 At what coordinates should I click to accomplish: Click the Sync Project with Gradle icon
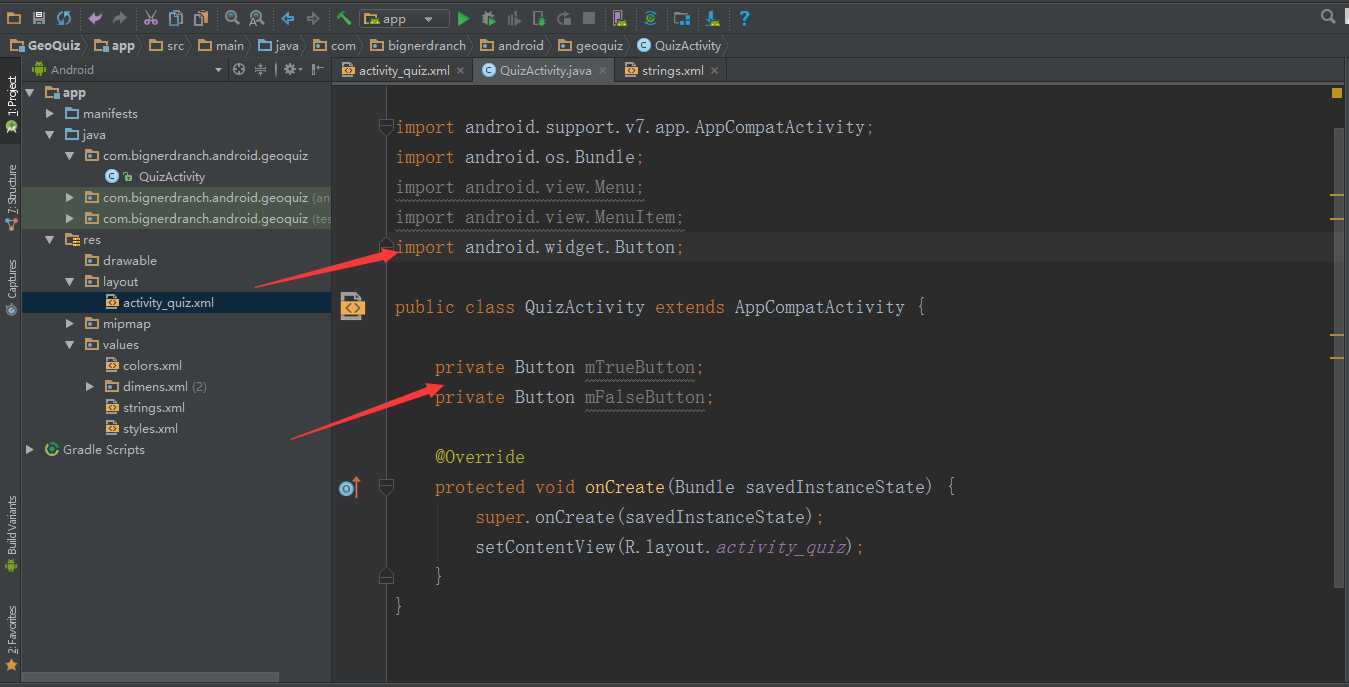(650, 18)
